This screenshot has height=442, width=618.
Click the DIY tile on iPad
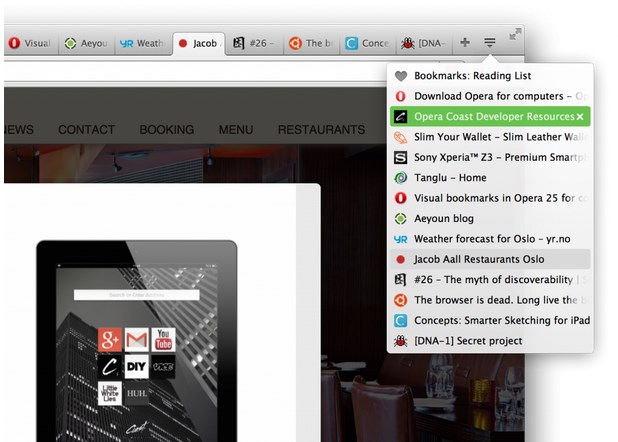[136, 366]
